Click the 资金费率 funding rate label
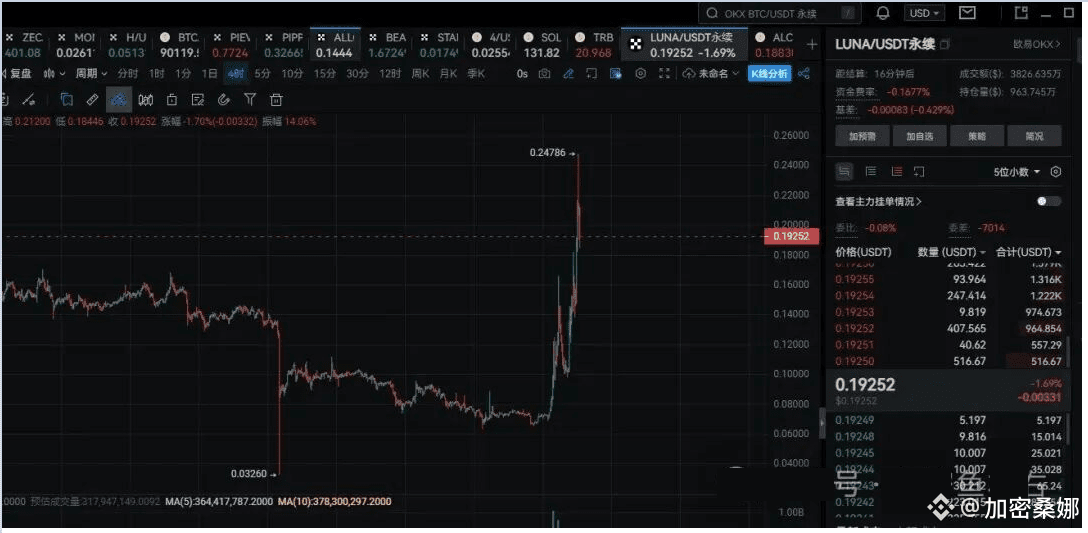This screenshot has height=533, width=1088. click(x=857, y=91)
